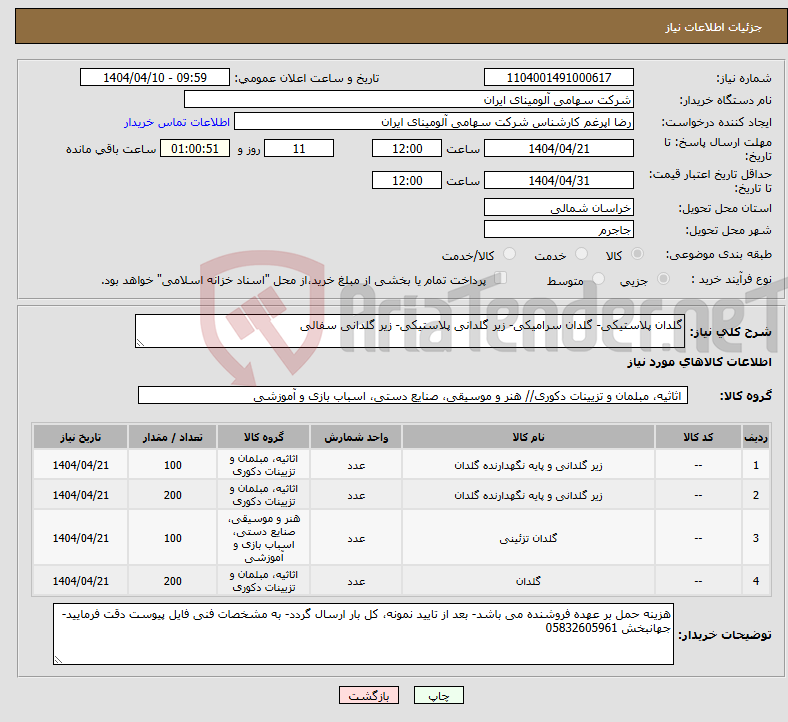Click the چاپ print button

click(439, 695)
